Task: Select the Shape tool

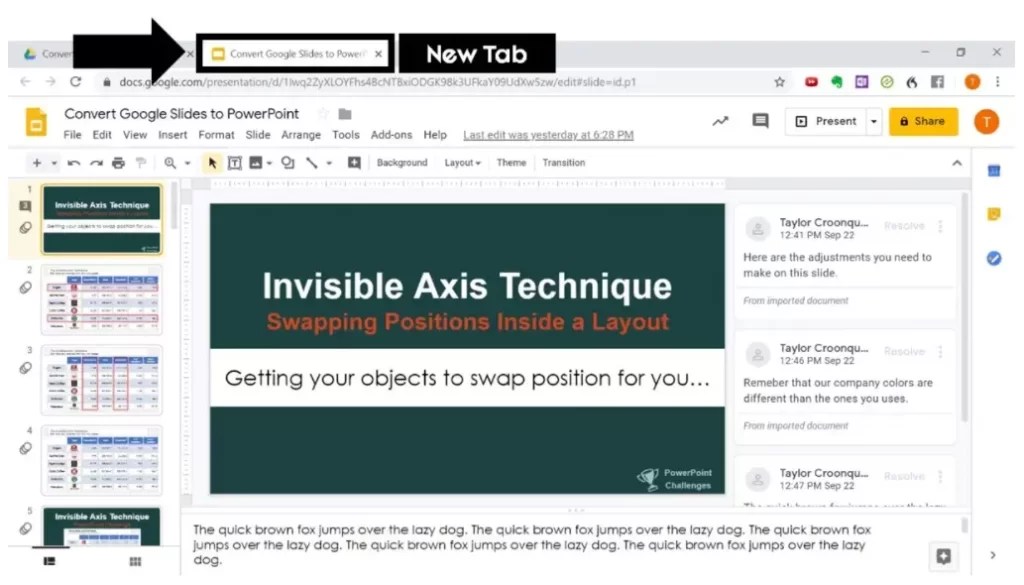Action: click(x=287, y=162)
